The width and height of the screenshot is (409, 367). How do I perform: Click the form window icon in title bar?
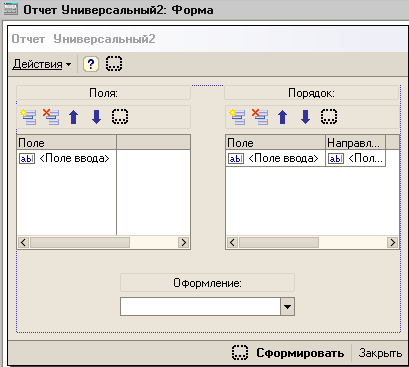pos(10,9)
